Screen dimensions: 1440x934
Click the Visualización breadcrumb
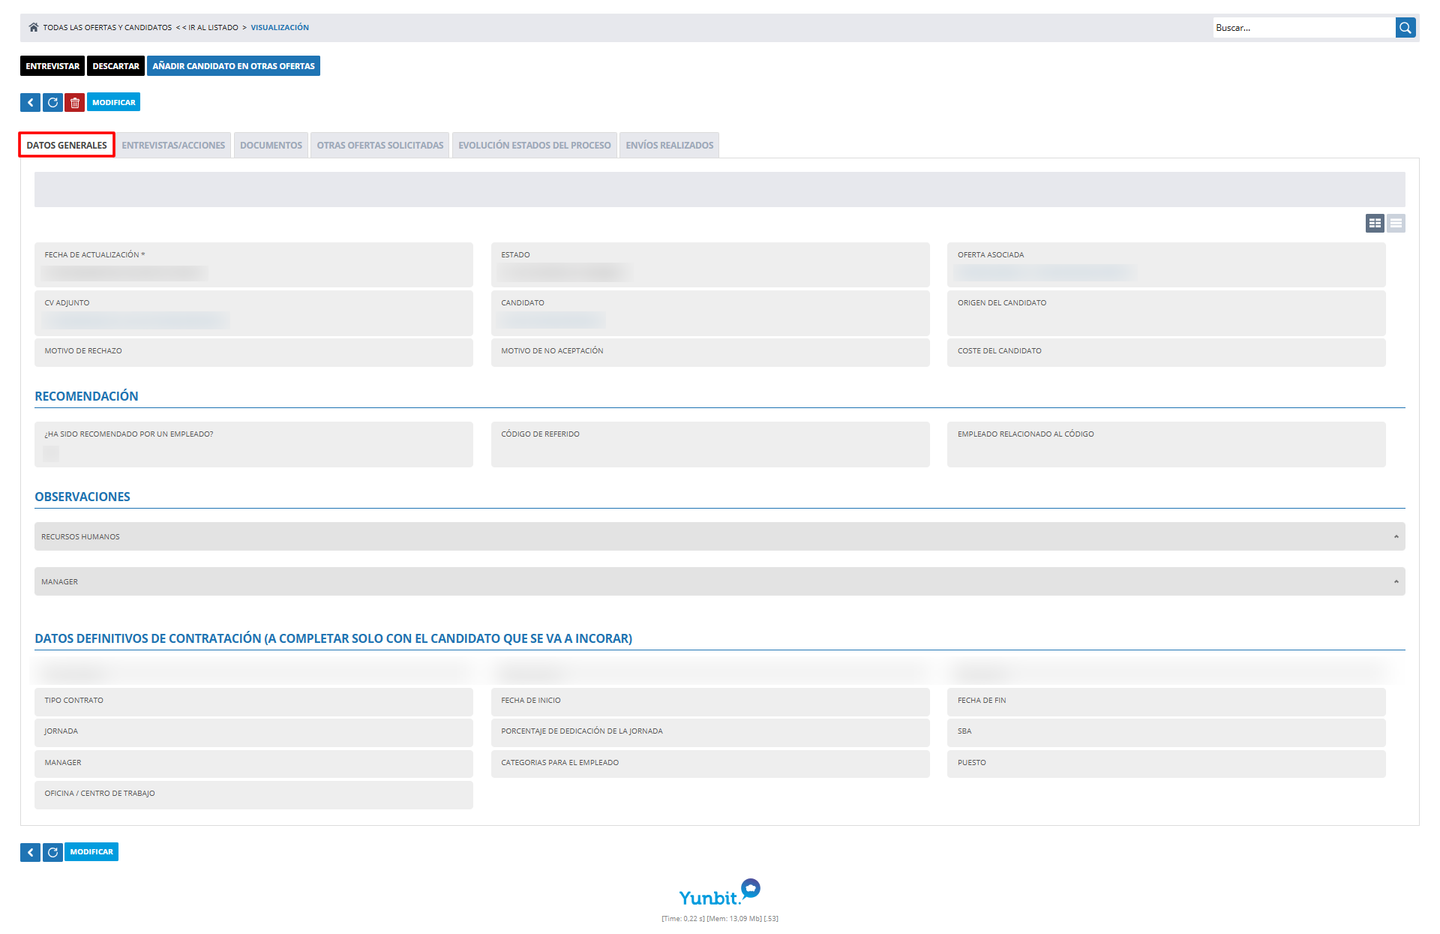coord(280,28)
